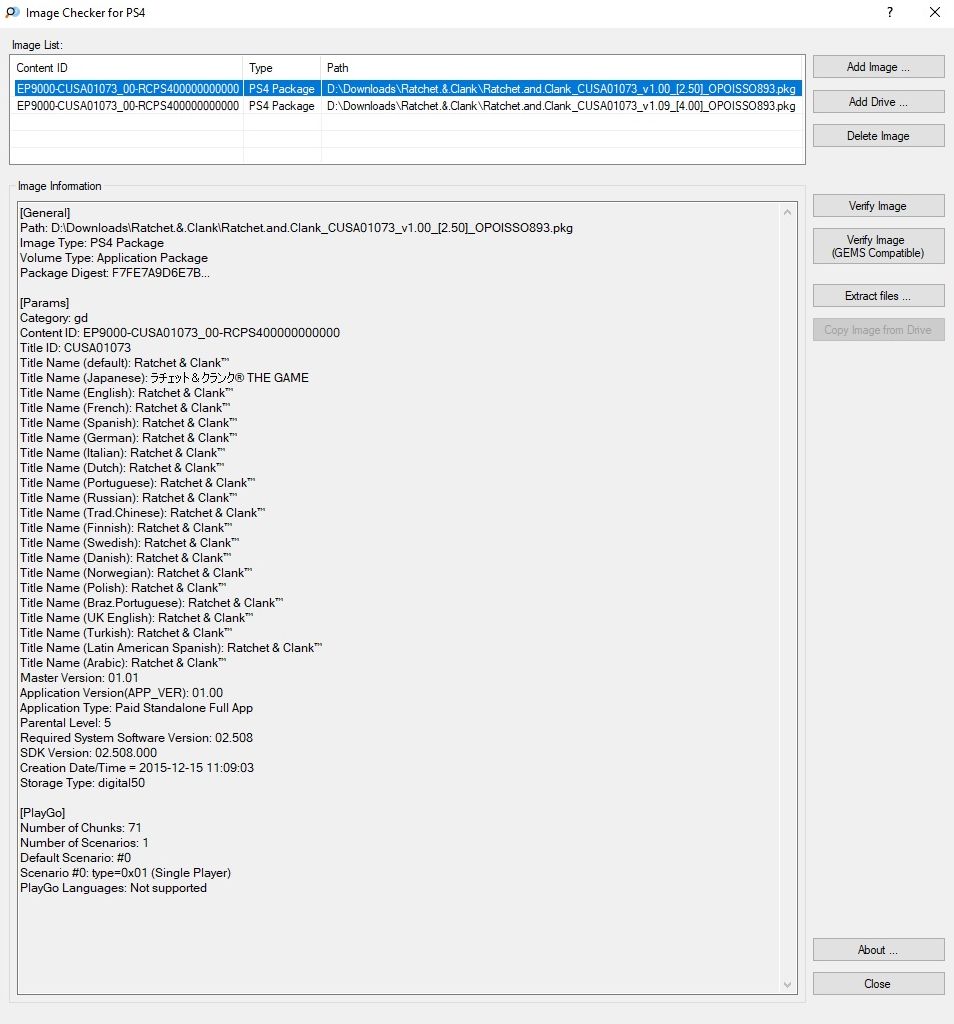Image resolution: width=954 pixels, height=1024 pixels.
Task: Click the [General] section heading
Action: tap(45, 213)
